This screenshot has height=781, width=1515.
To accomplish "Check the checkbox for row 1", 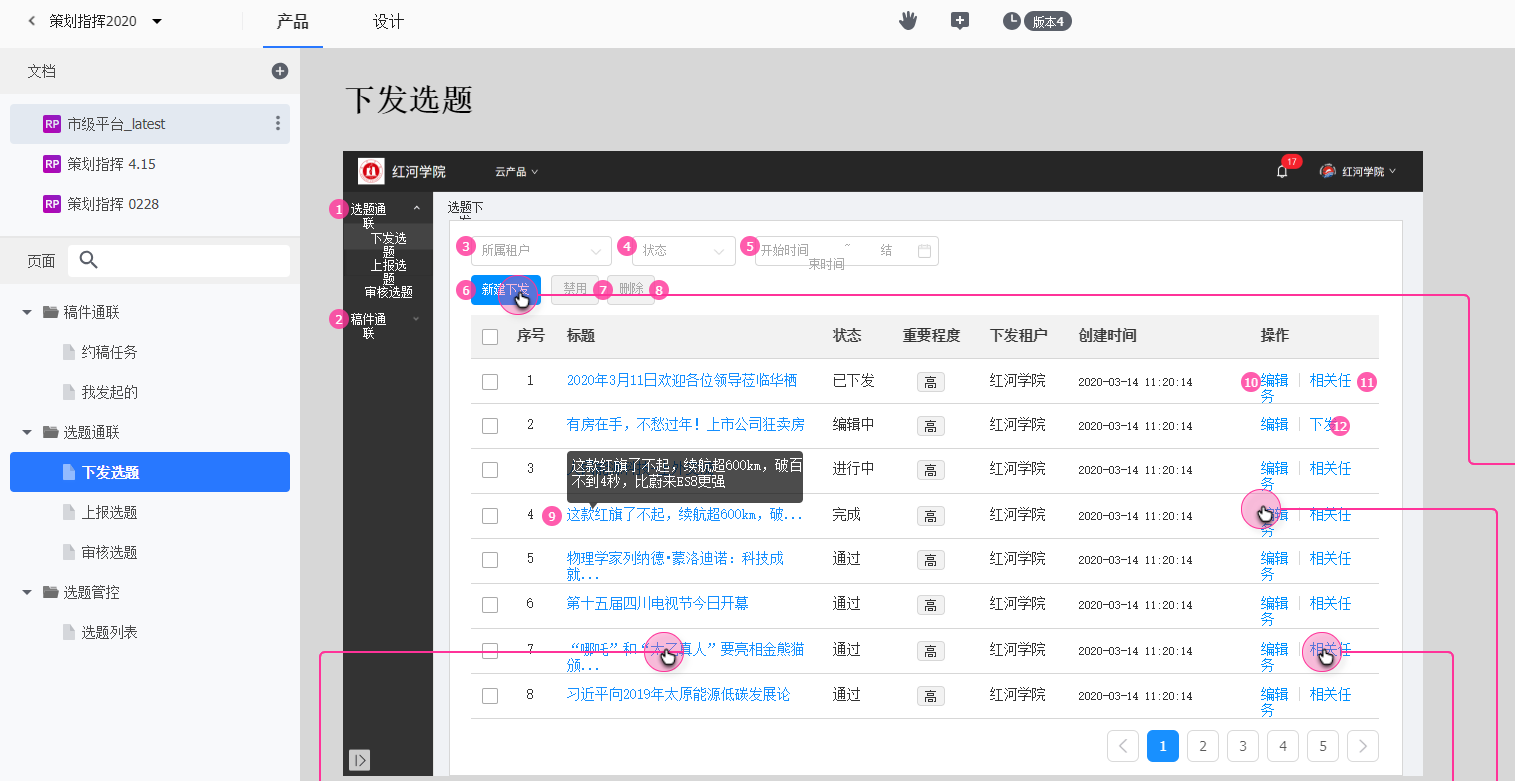I will tap(490, 381).
